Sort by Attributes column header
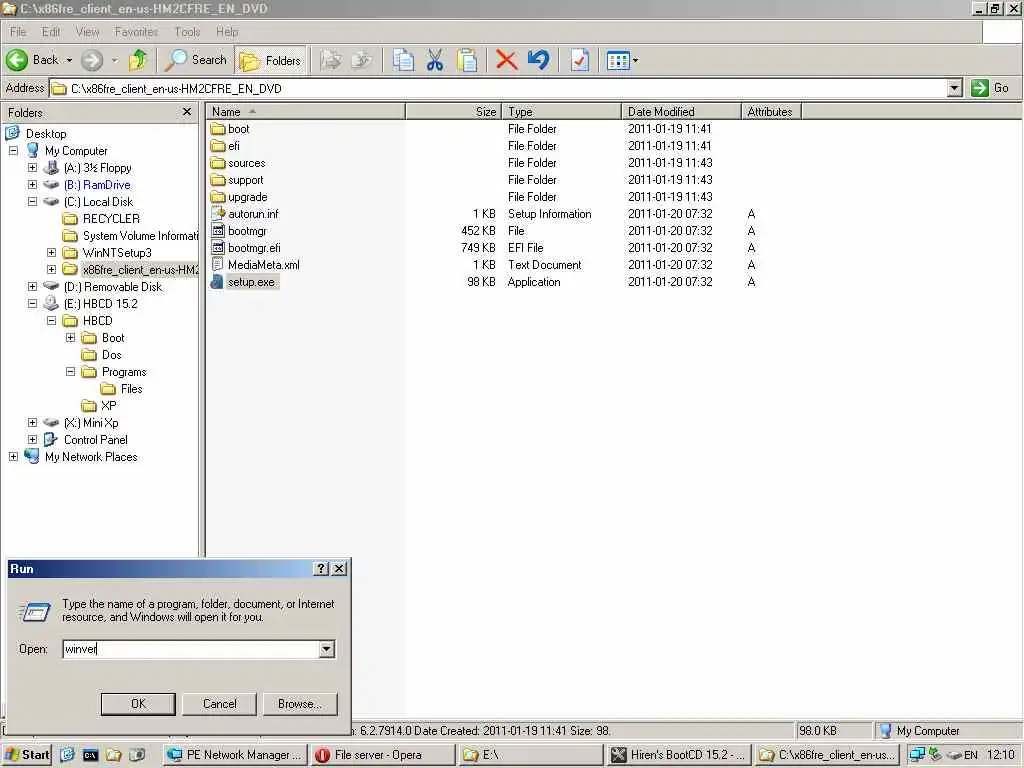This screenshot has width=1024, height=768. [x=771, y=112]
